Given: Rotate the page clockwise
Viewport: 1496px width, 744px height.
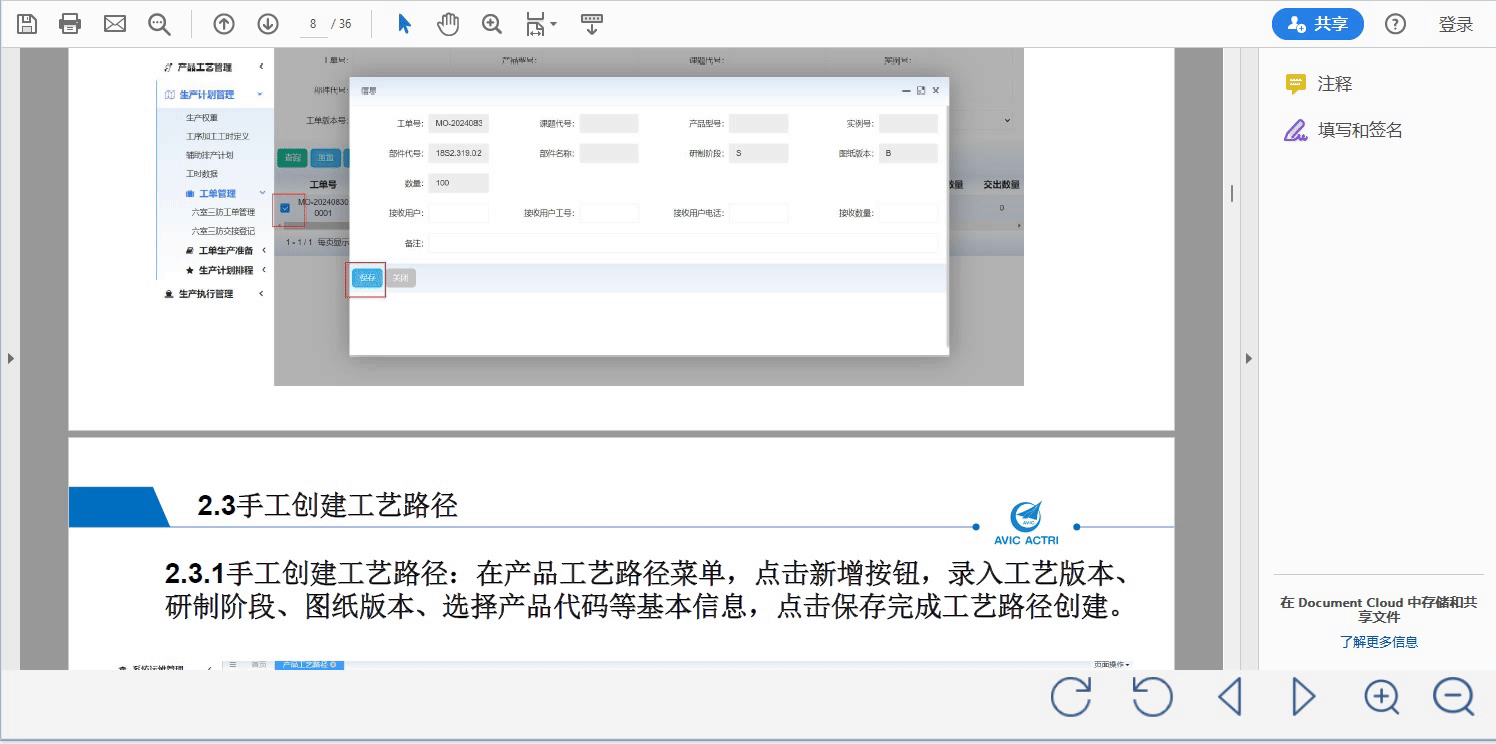Looking at the screenshot, I should pyautogui.click(x=1071, y=697).
